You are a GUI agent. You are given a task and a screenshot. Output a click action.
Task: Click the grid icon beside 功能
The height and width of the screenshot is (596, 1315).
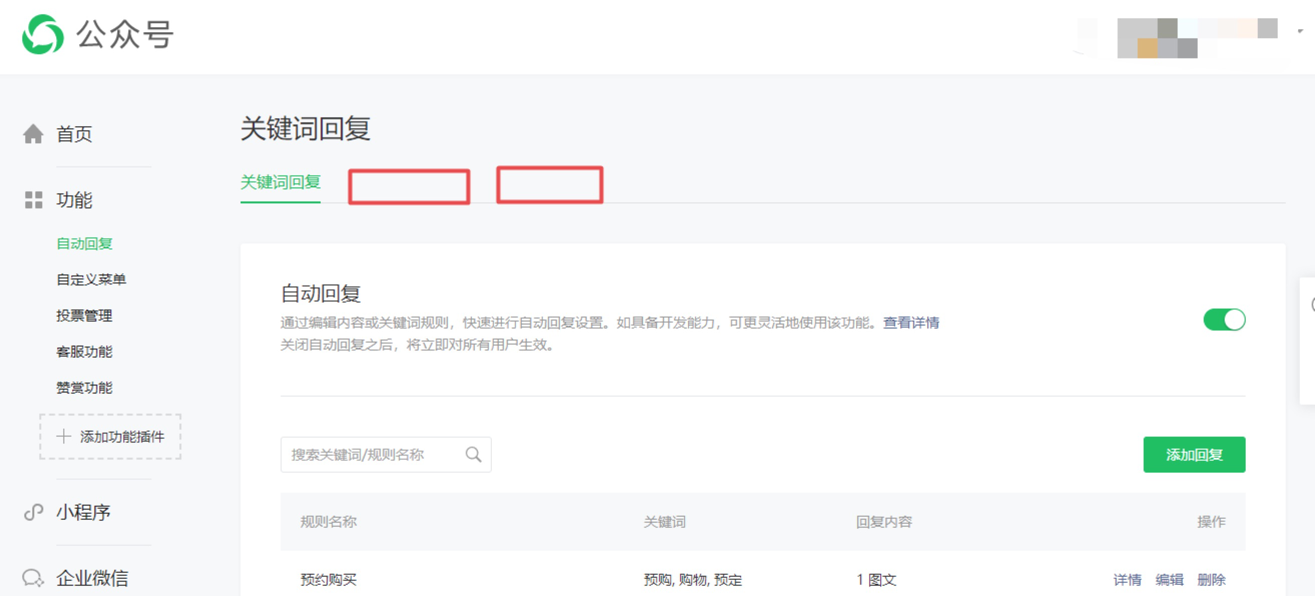[x=34, y=200]
